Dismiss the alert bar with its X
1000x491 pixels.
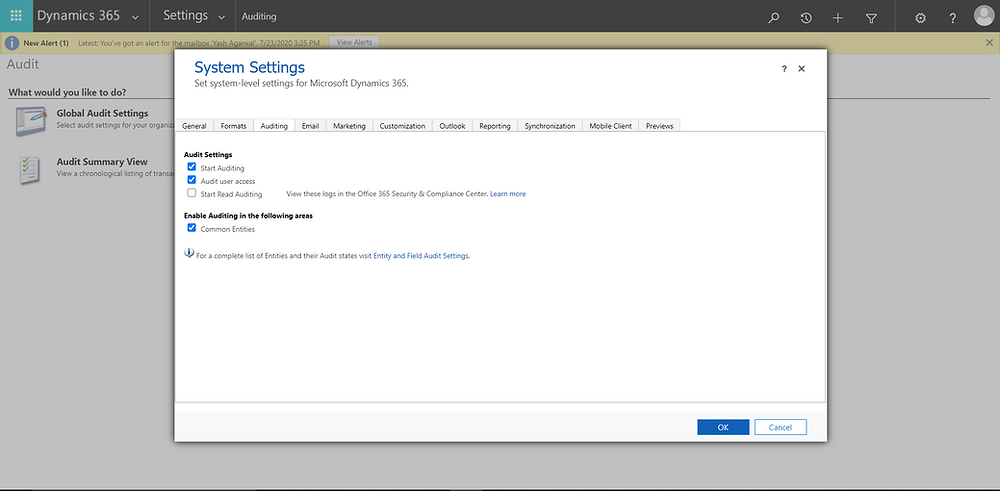click(989, 42)
